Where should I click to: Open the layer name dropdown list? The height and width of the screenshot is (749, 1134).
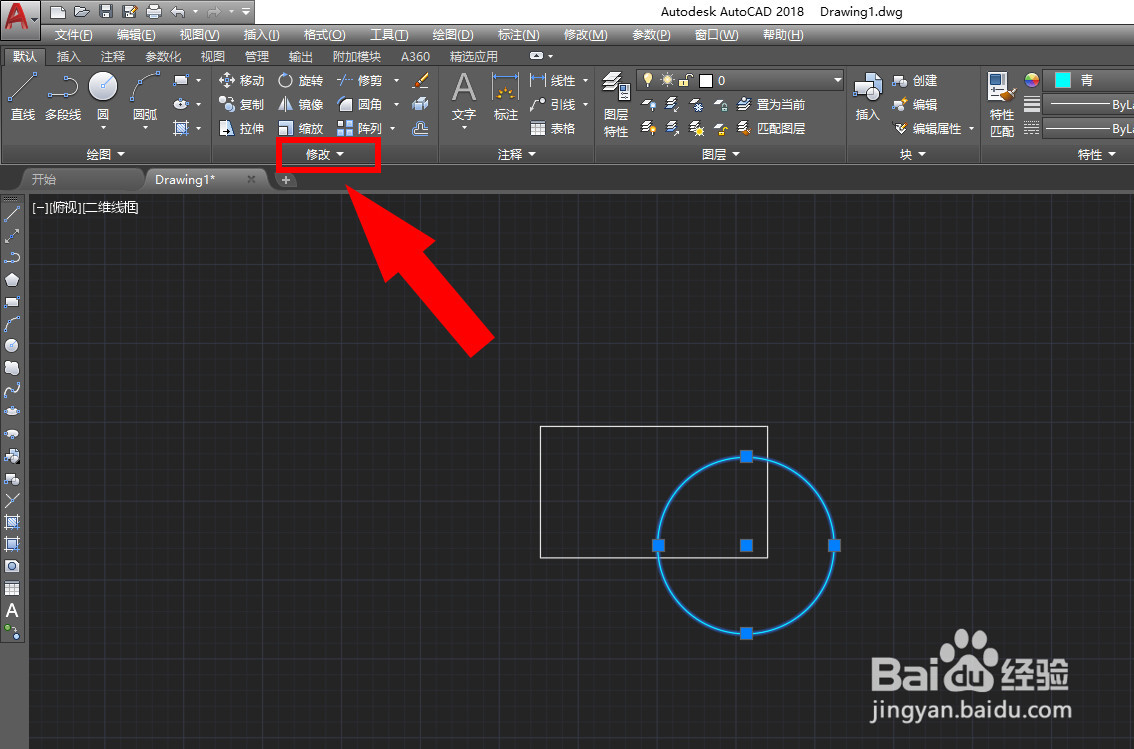pyautogui.click(x=837, y=80)
